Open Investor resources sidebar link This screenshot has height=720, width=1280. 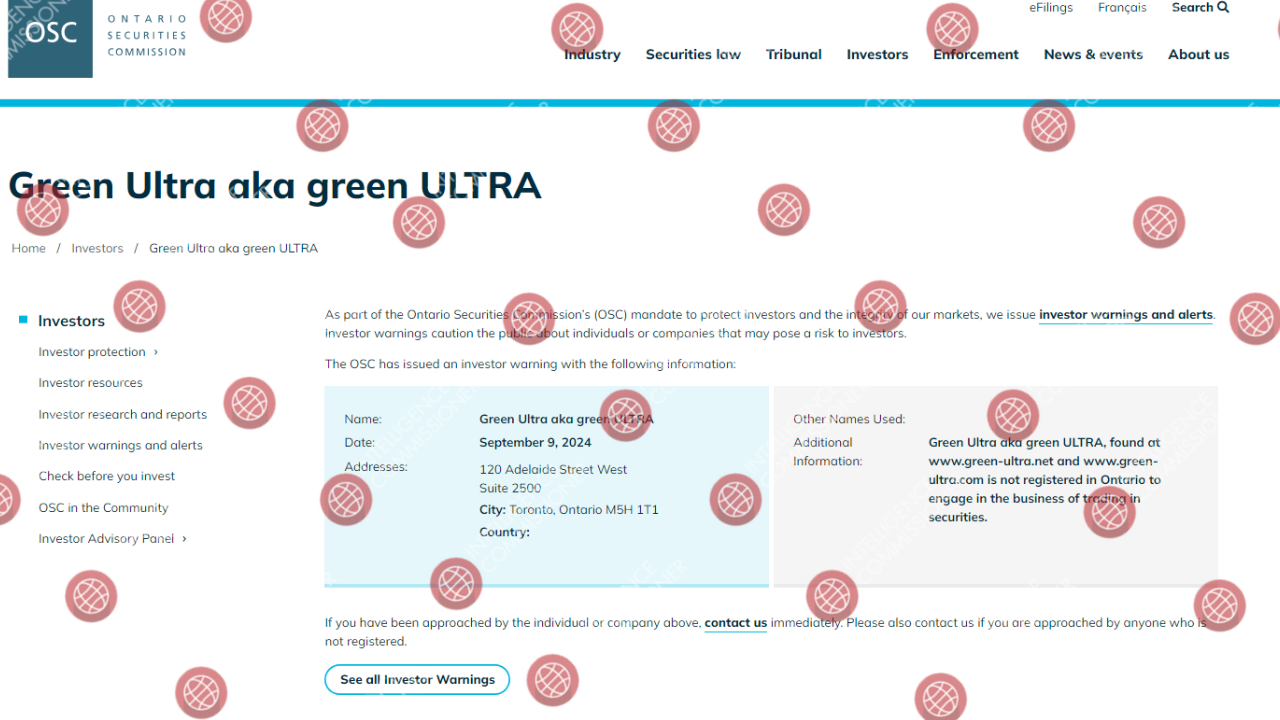pyautogui.click(x=90, y=383)
